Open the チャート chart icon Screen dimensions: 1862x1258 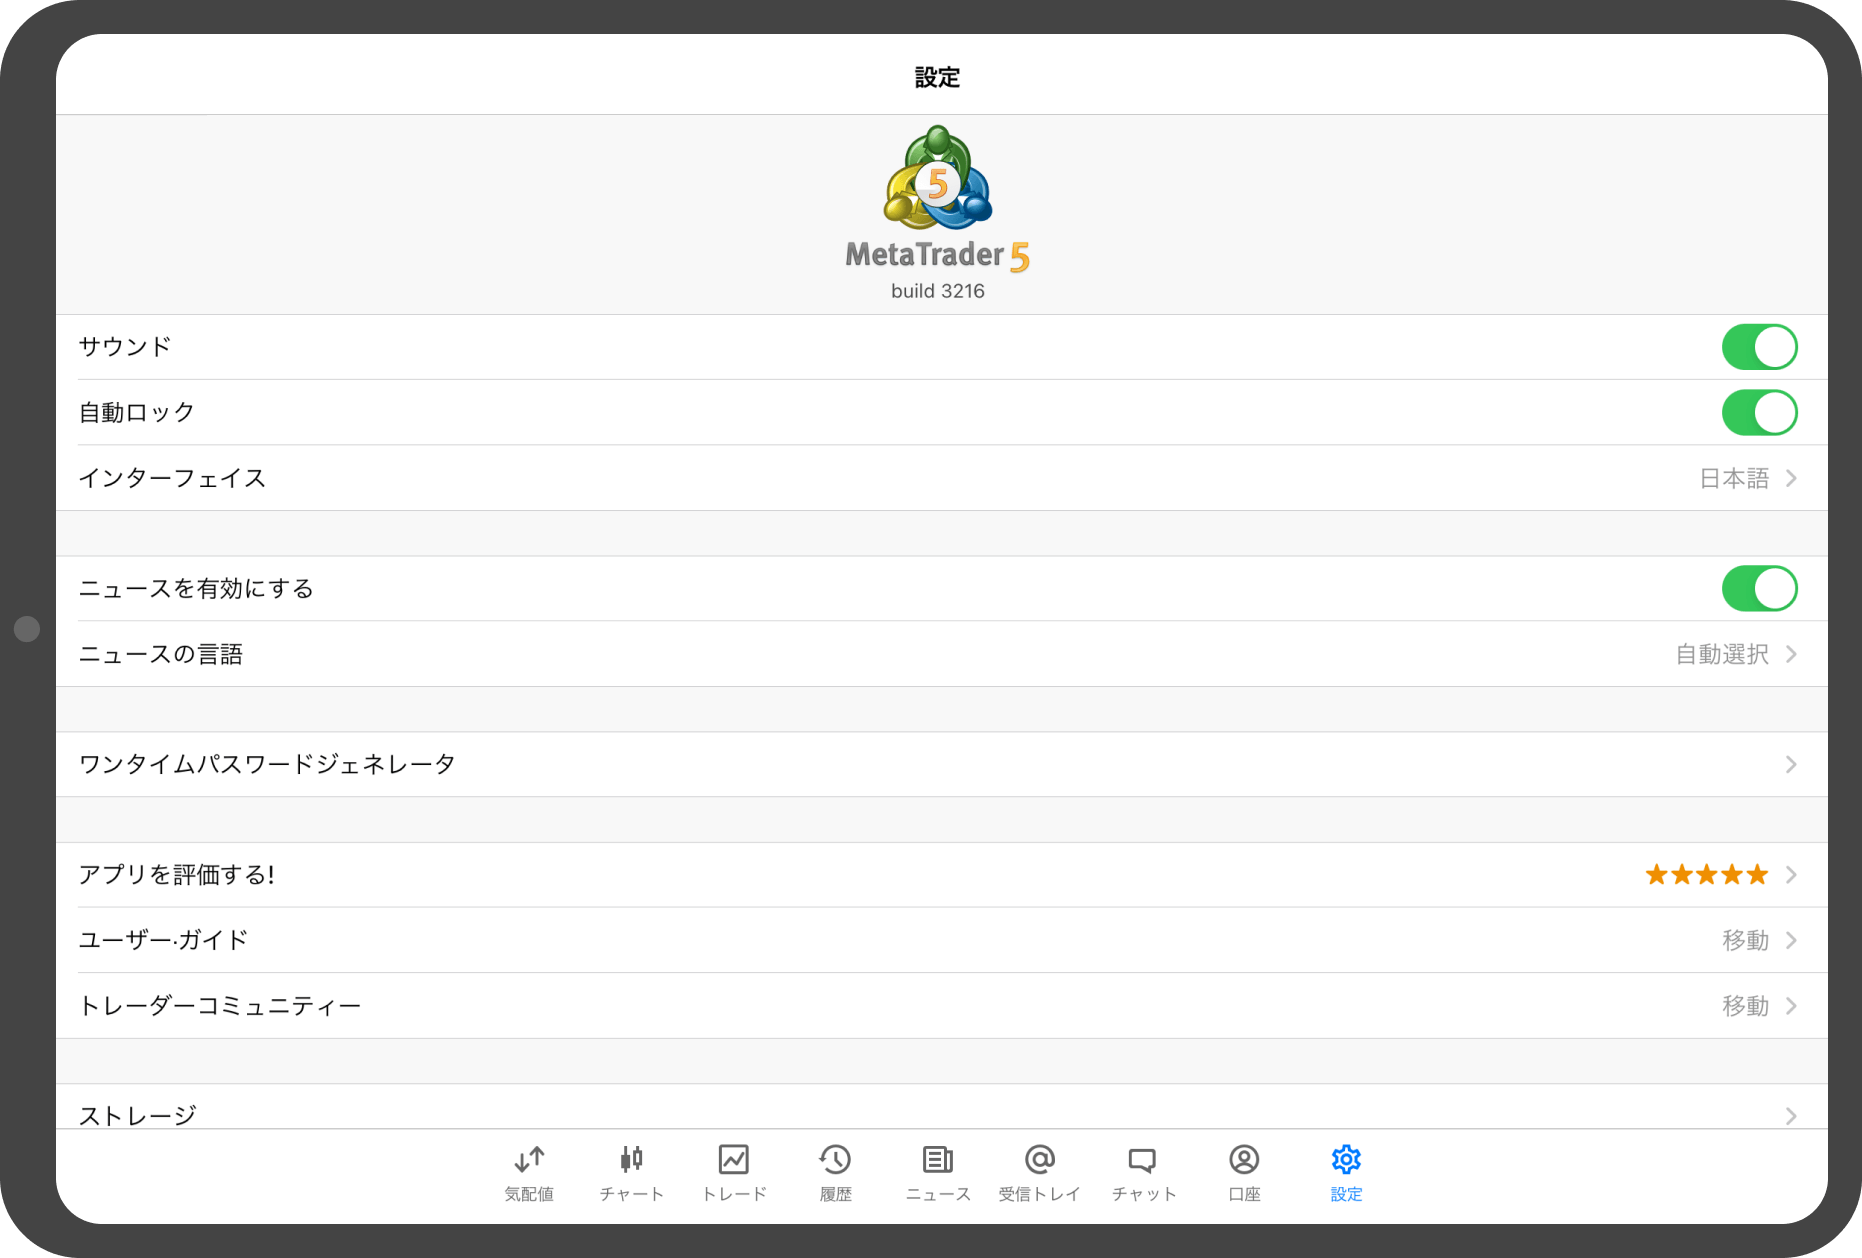coord(631,1160)
